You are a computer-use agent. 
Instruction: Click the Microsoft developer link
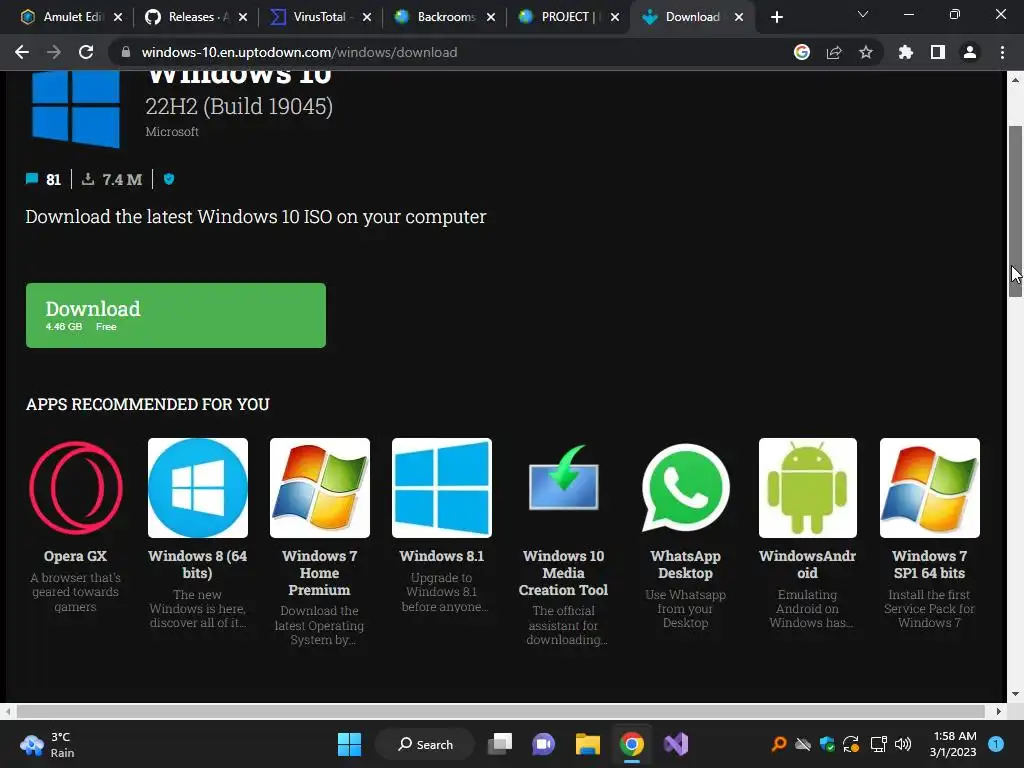click(172, 132)
